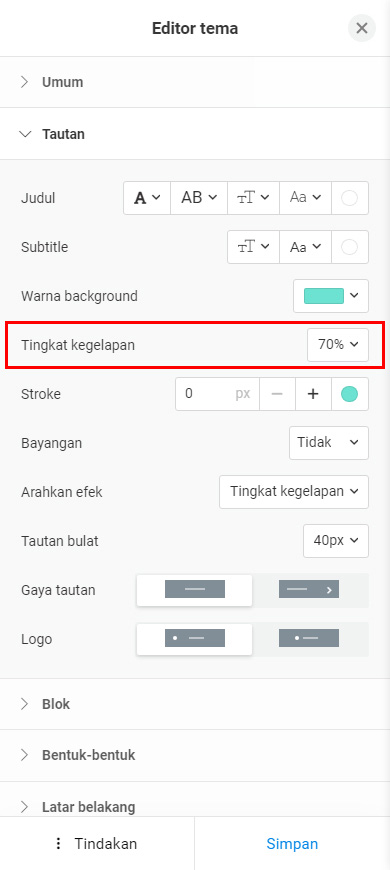390x870 pixels.
Task: Select the plain Gaya tautan style without arrow
Action: coord(195,590)
